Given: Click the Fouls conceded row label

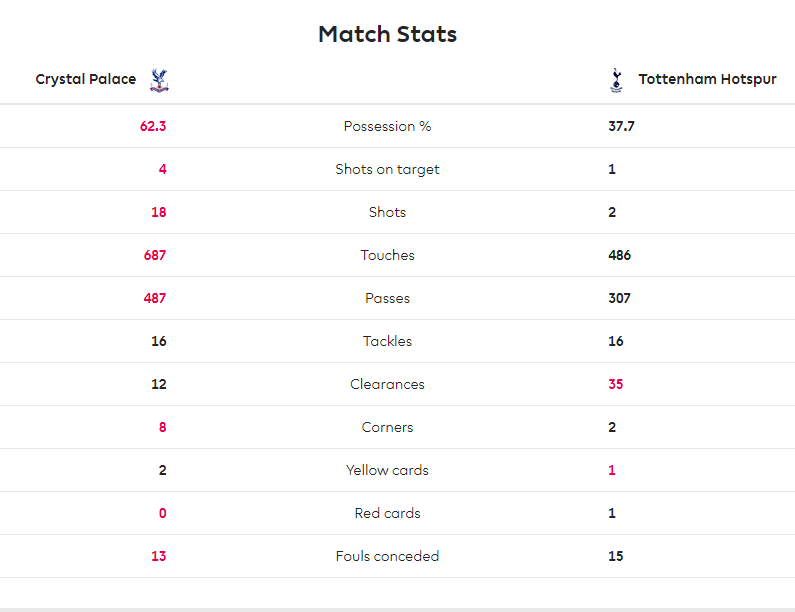Looking at the screenshot, I should click(387, 556).
